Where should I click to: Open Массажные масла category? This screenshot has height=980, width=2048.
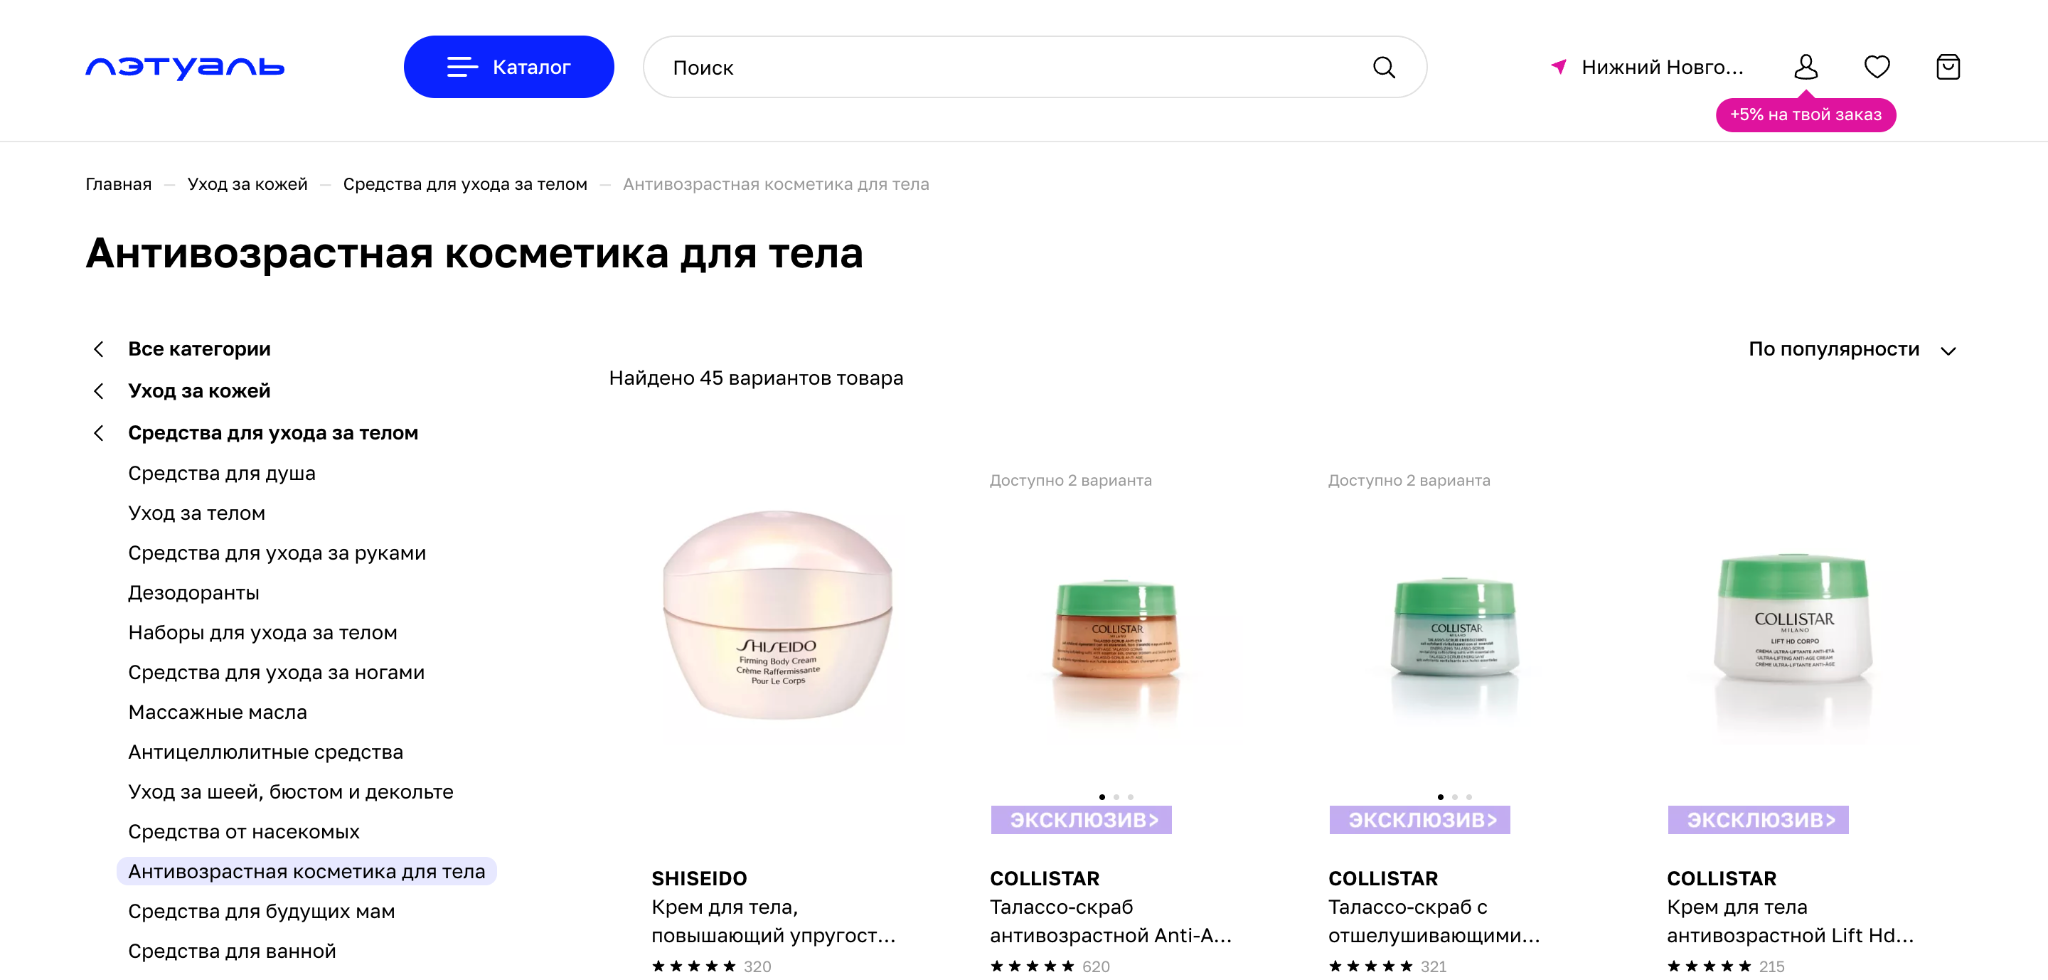[218, 712]
